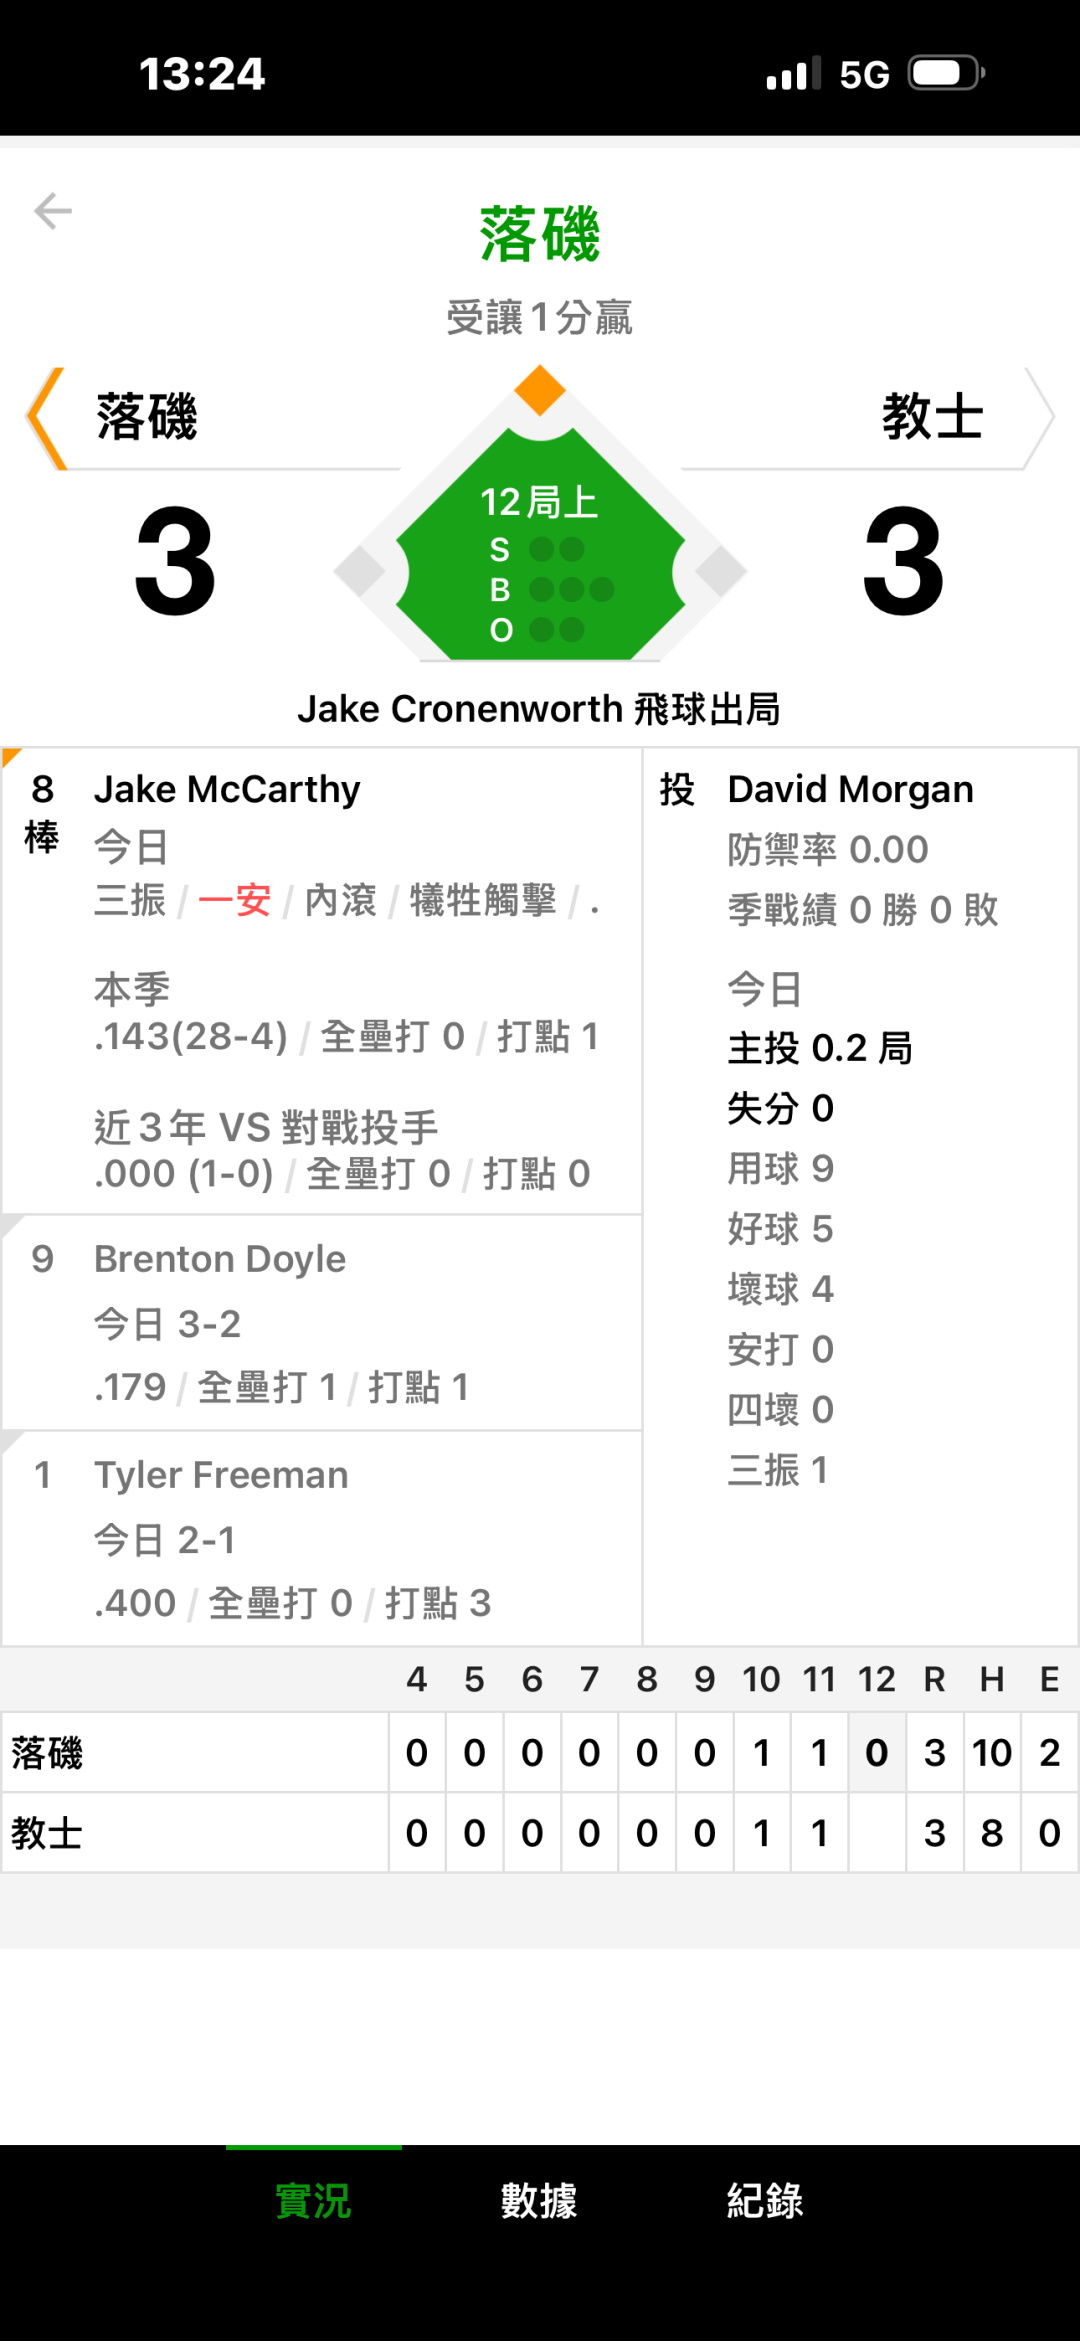Tap the right chevron beside 教士
Viewport: 1080px width, 2341px height.
click(1039, 418)
